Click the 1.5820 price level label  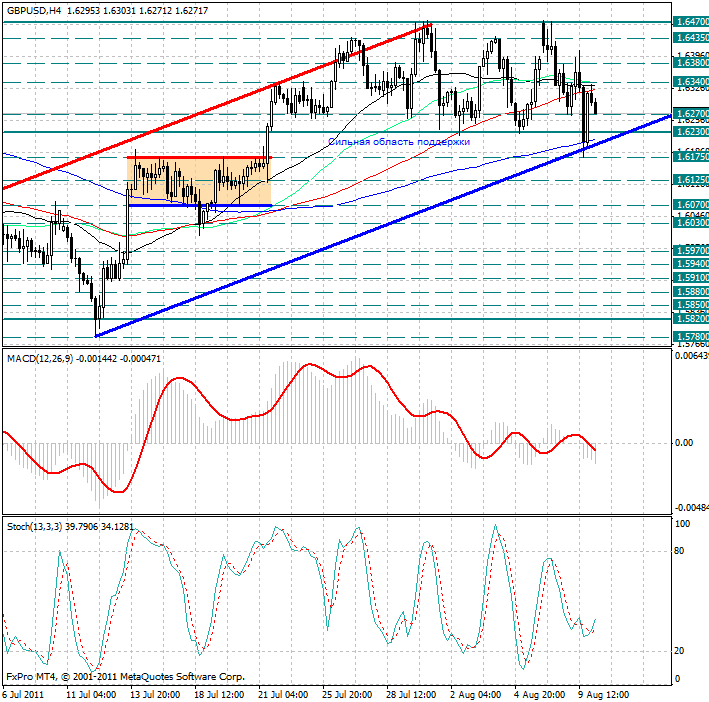click(x=691, y=319)
